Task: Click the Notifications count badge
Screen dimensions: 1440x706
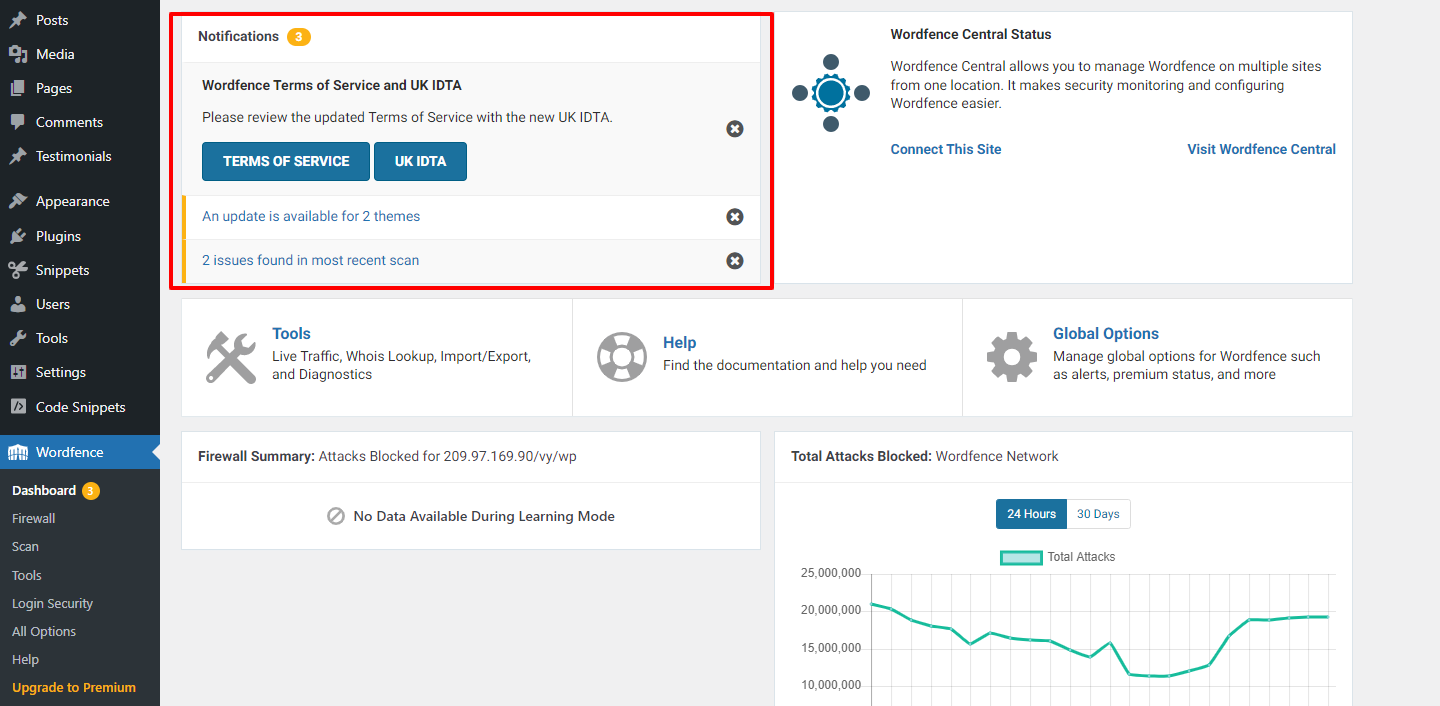Action: (299, 37)
